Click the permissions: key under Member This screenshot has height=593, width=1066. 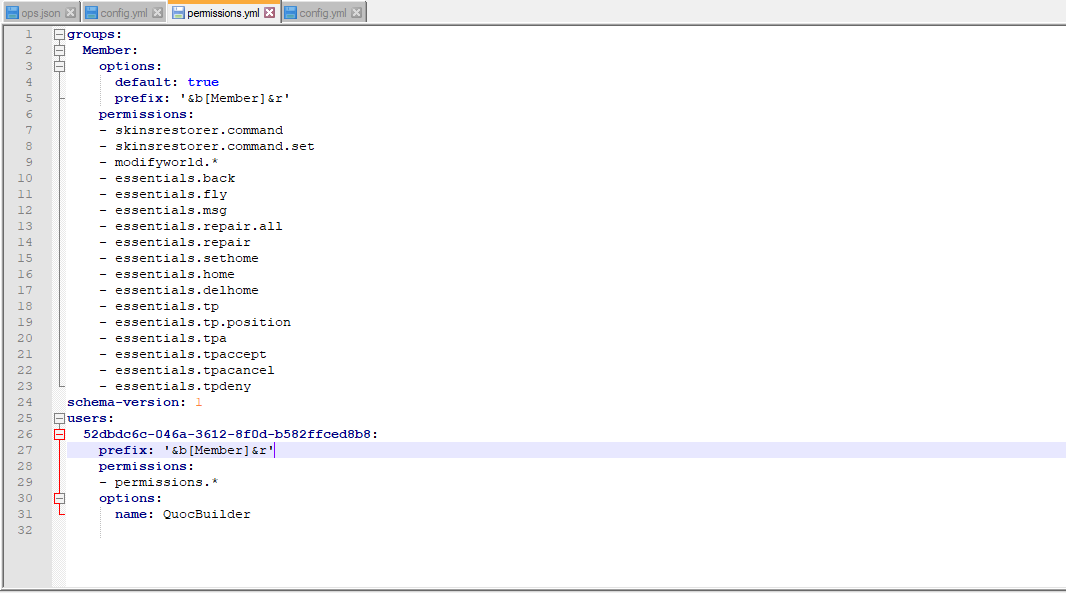(146, 114)
